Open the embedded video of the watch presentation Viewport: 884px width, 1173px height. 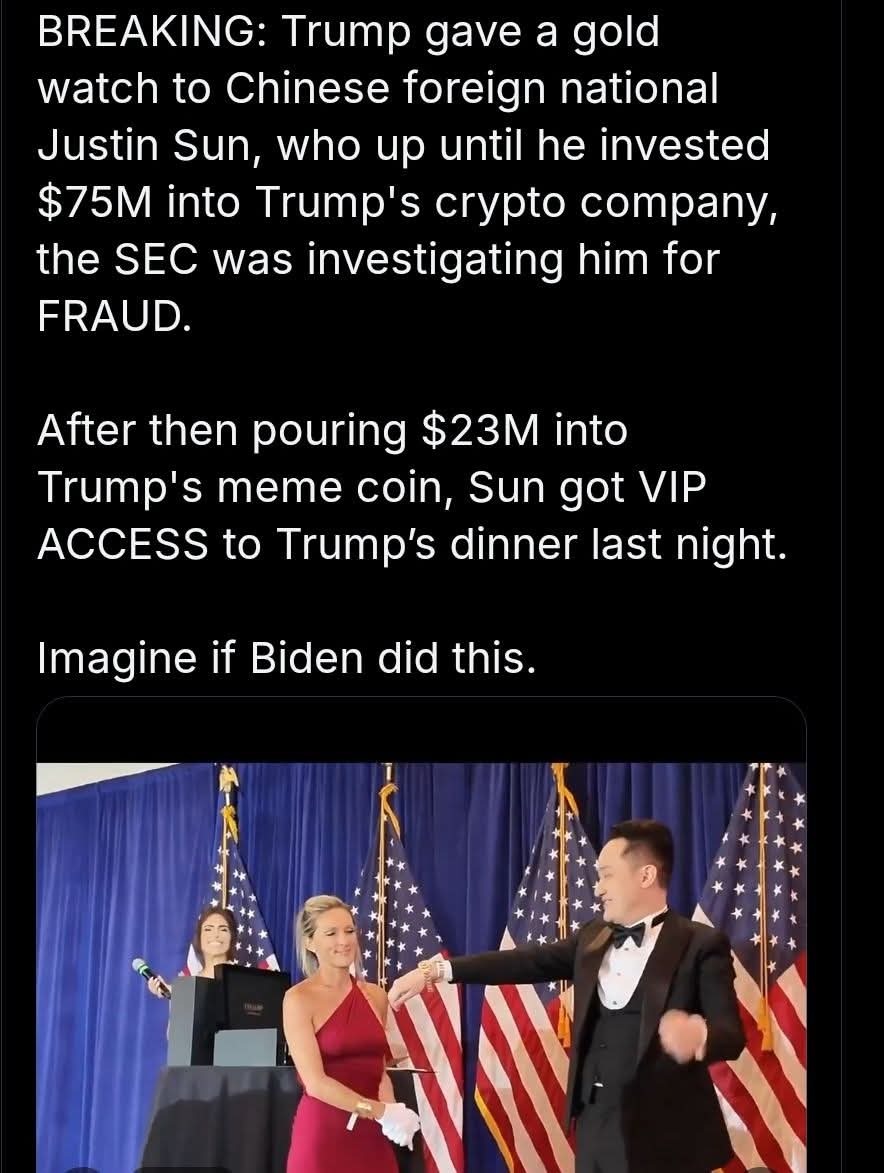(x=421, y=965)
